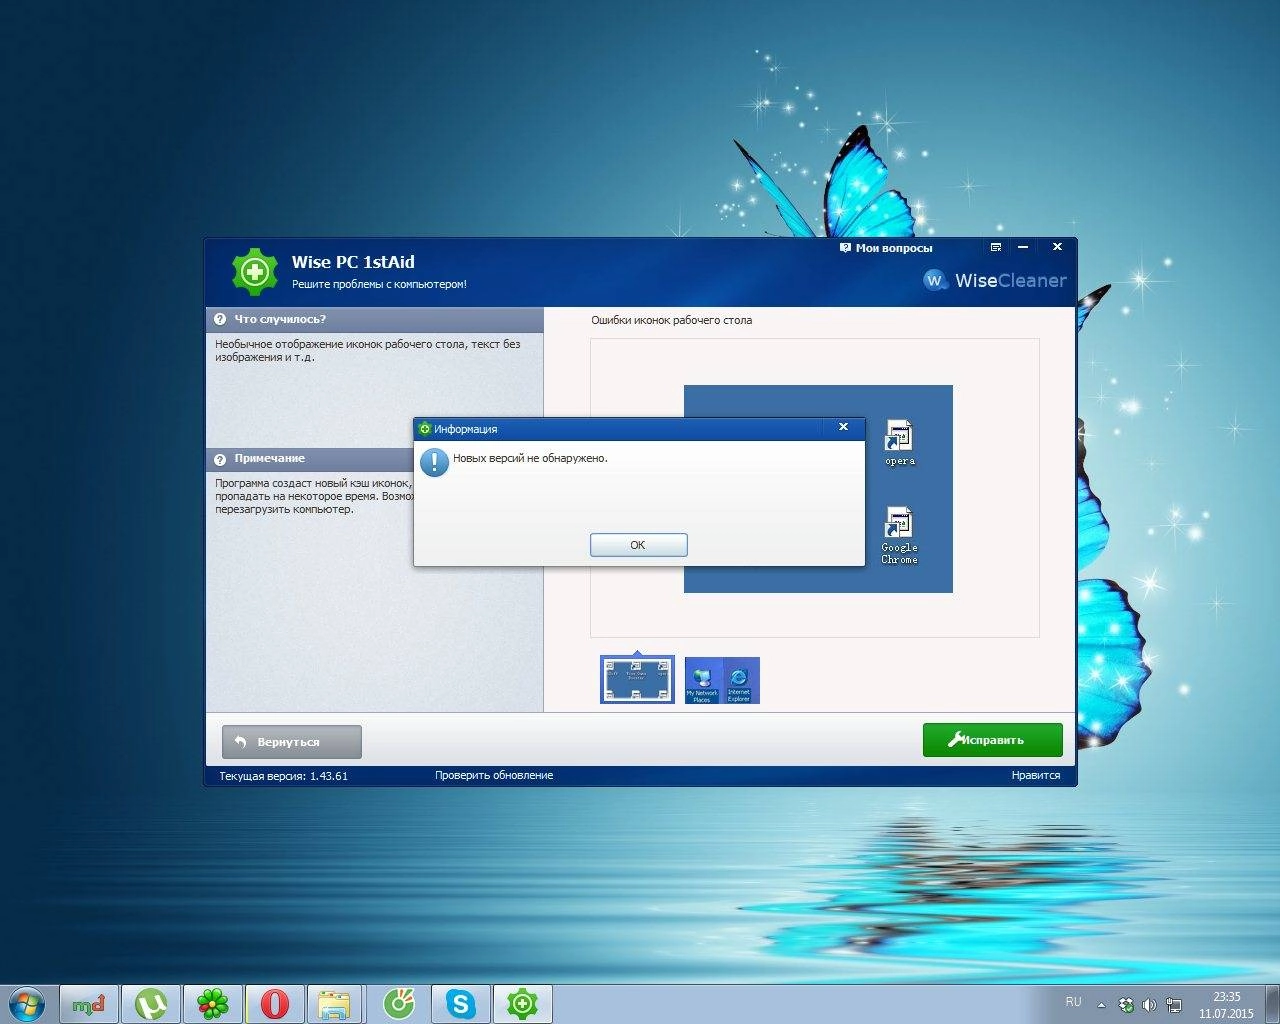
Task: Open the green circular app next to Explorer
Action: click(399, 1004)
